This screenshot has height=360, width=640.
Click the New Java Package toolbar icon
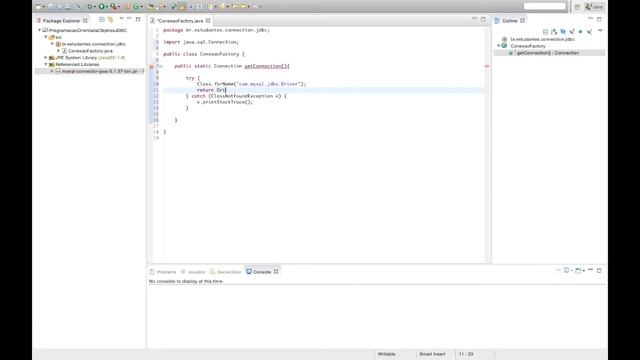click(127, 7)
